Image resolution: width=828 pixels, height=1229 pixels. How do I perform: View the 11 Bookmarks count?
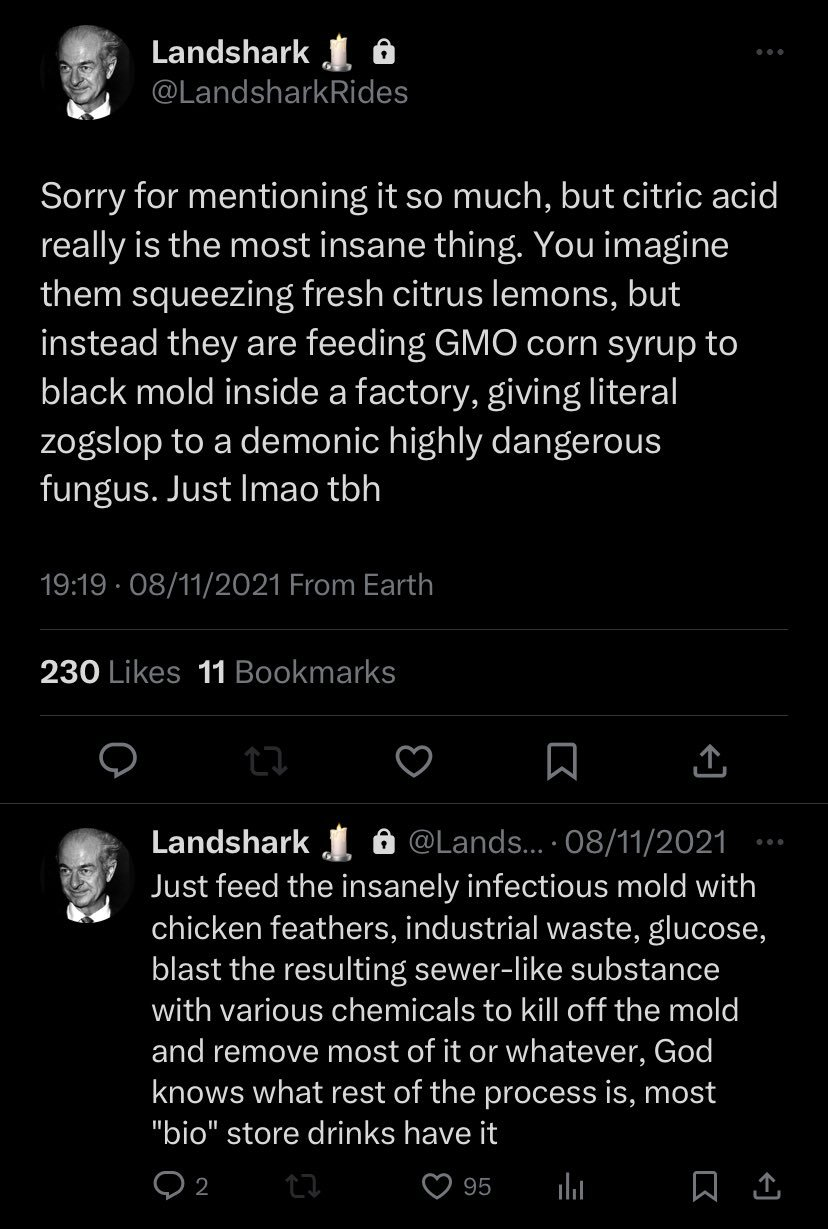point(297,672)
